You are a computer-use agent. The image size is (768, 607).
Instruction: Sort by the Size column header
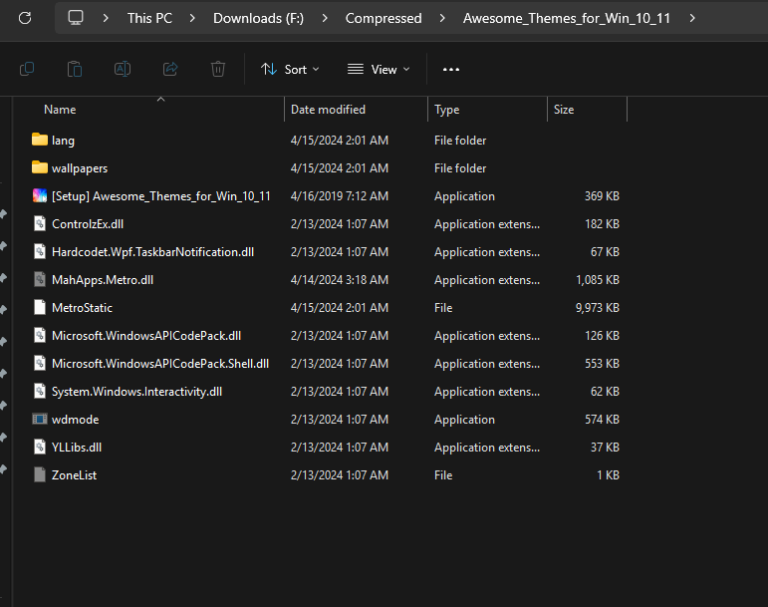click(x=563, y=109)
